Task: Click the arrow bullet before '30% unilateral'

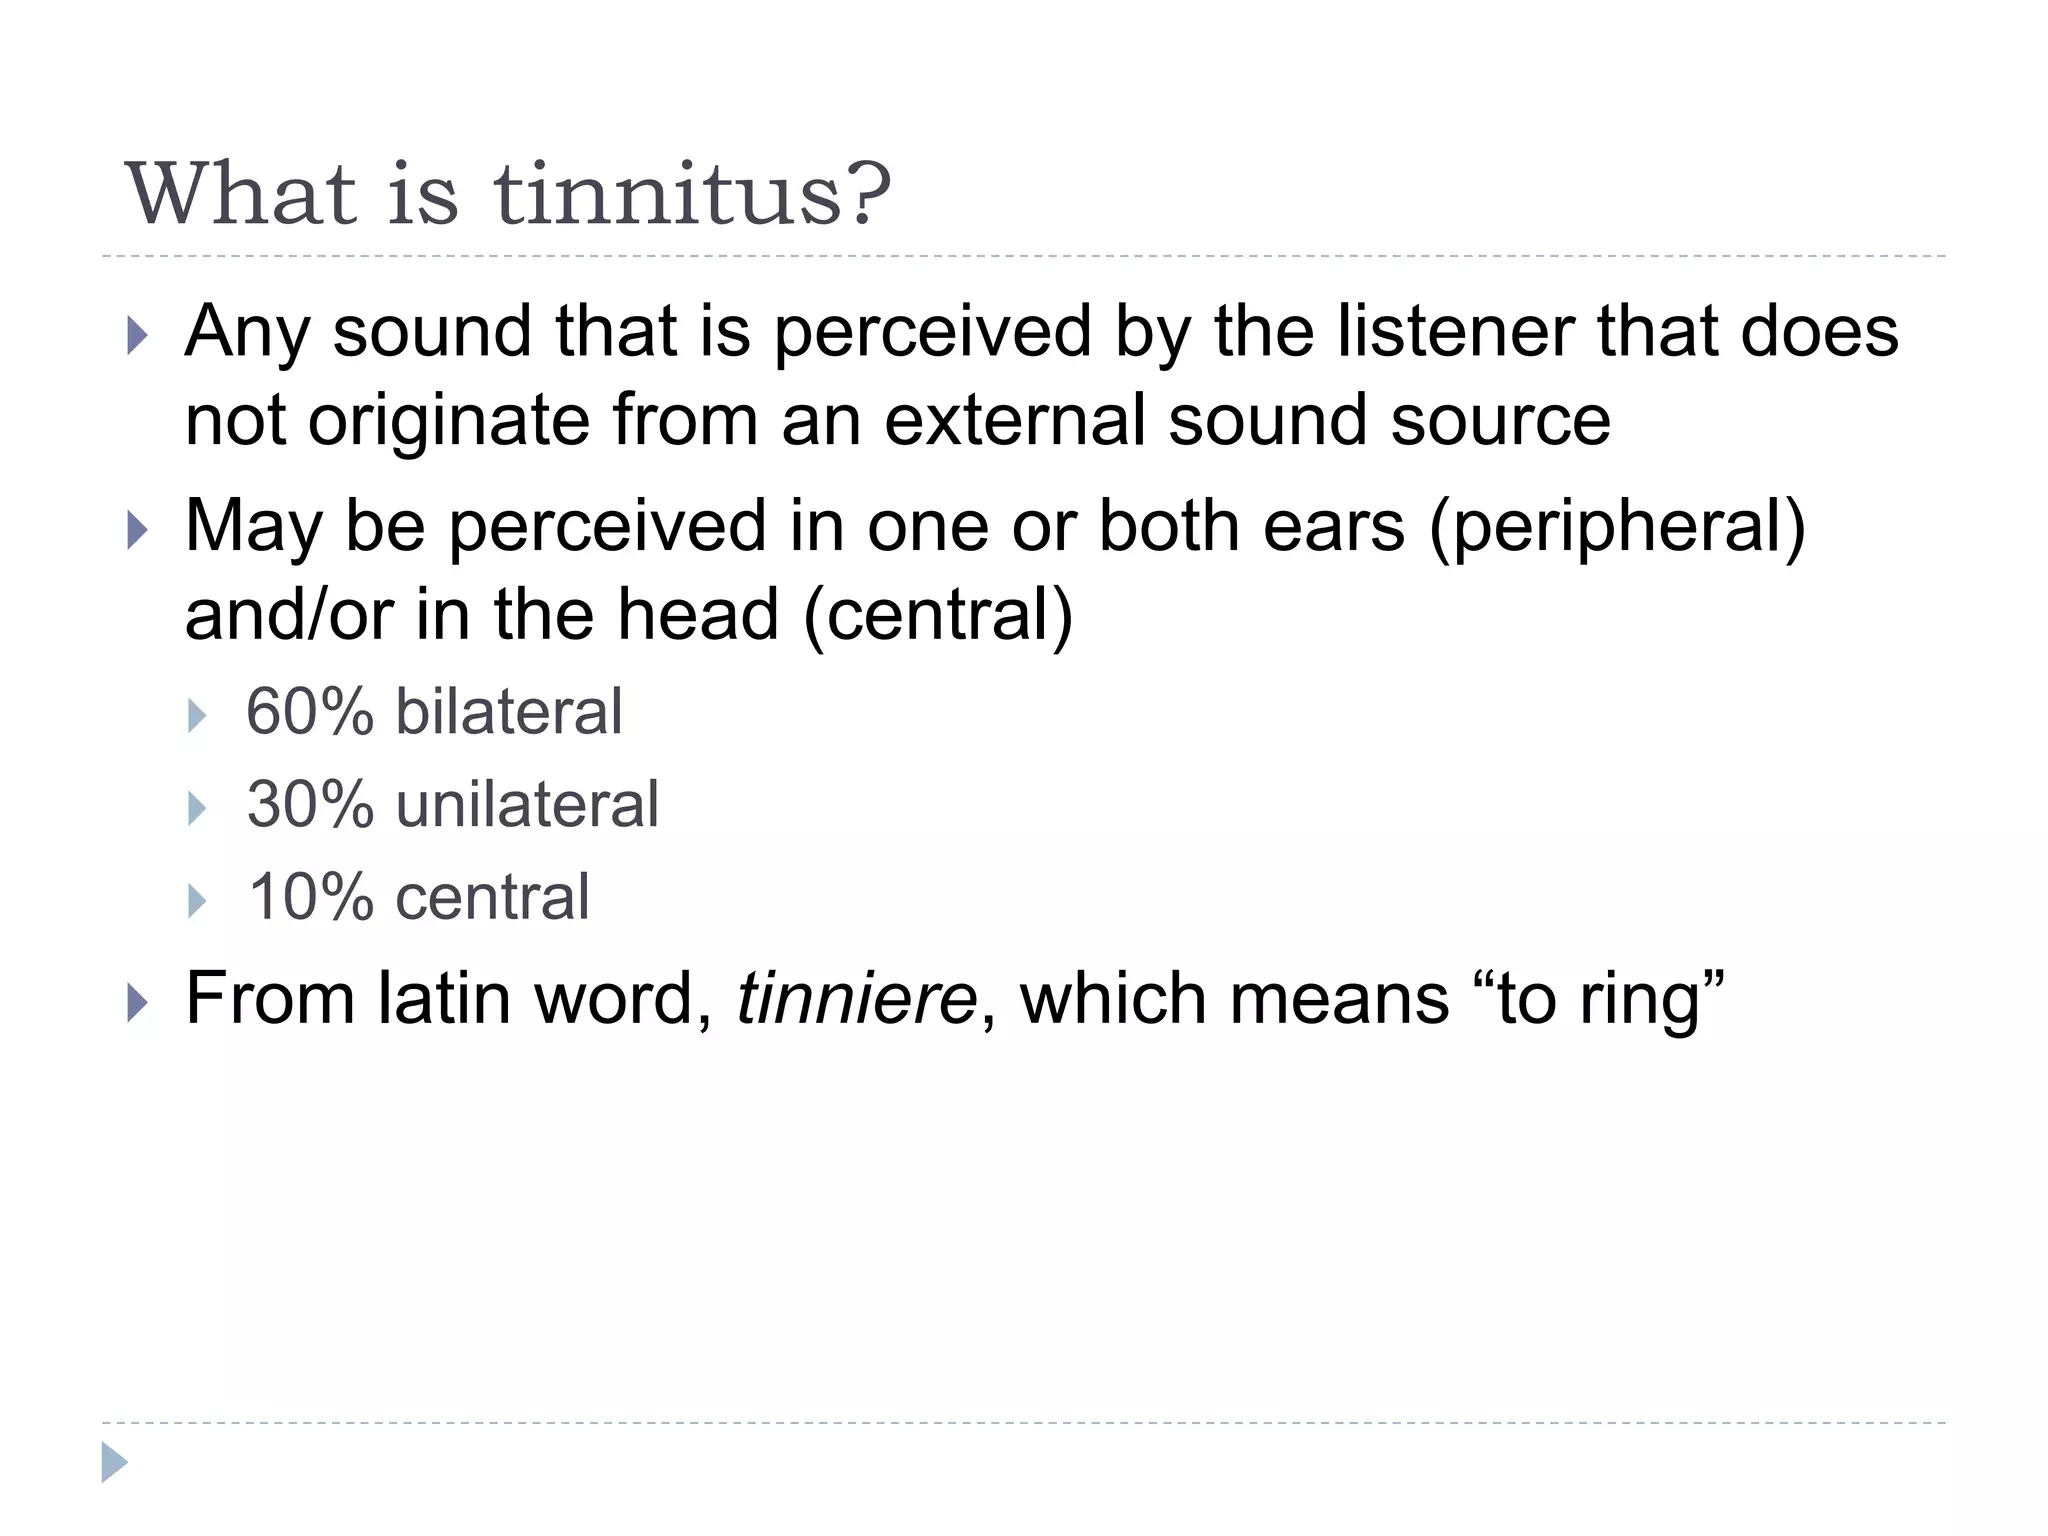Action: [197, 808]
